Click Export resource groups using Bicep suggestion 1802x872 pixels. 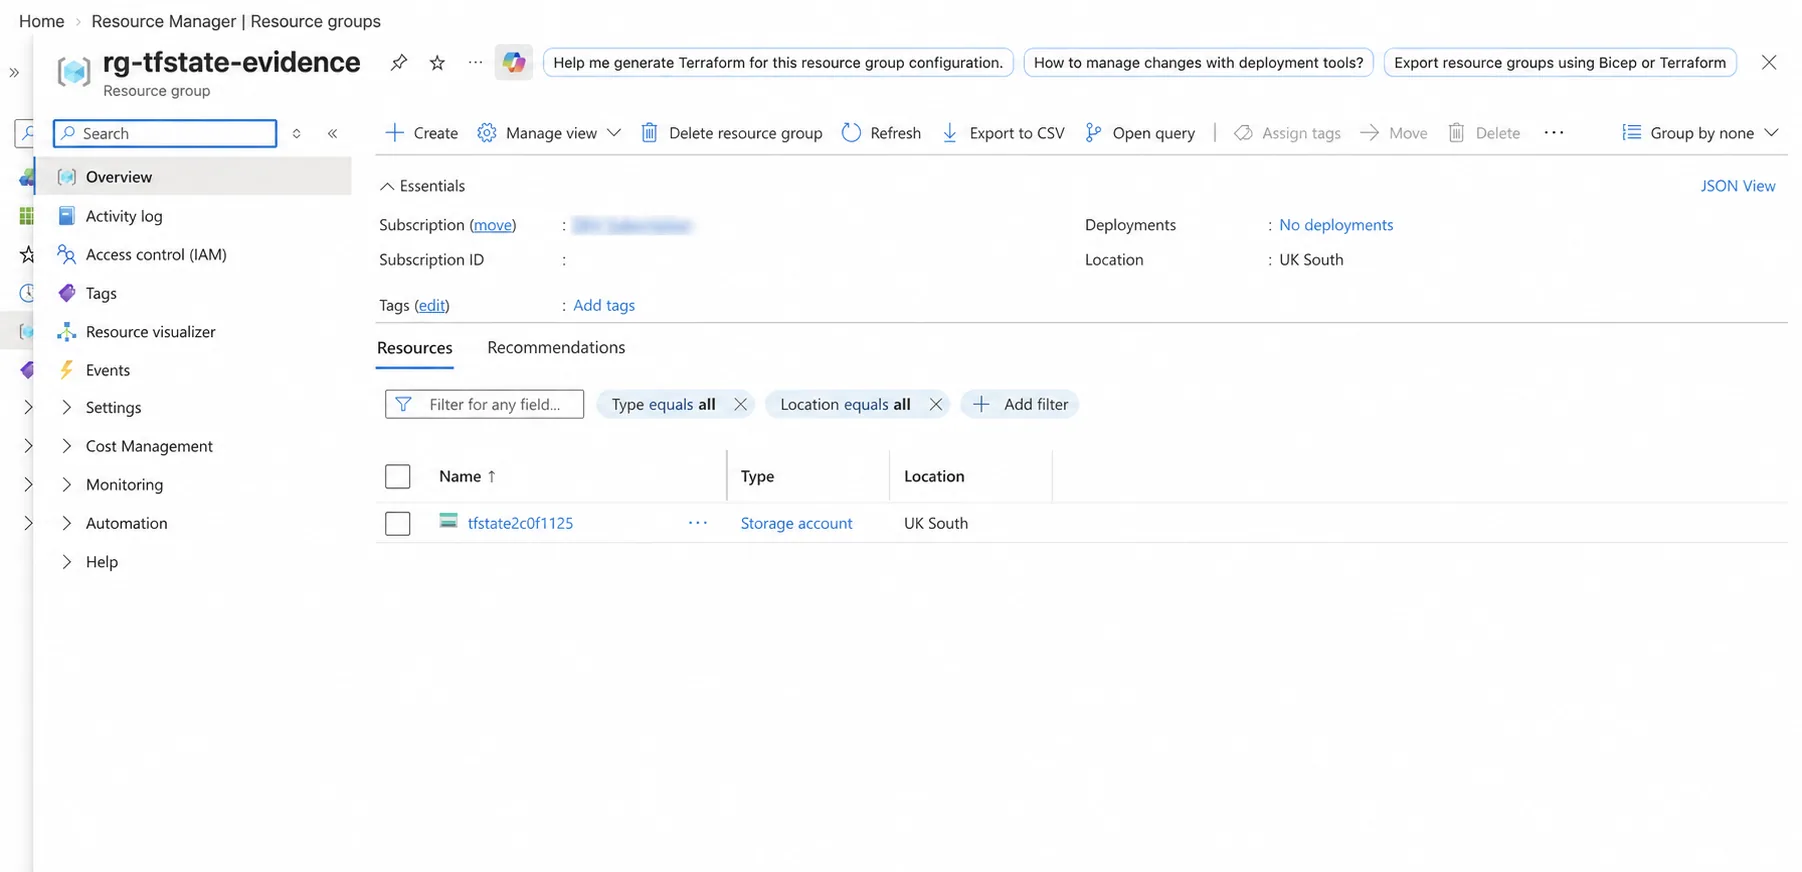pos(1560,62)
